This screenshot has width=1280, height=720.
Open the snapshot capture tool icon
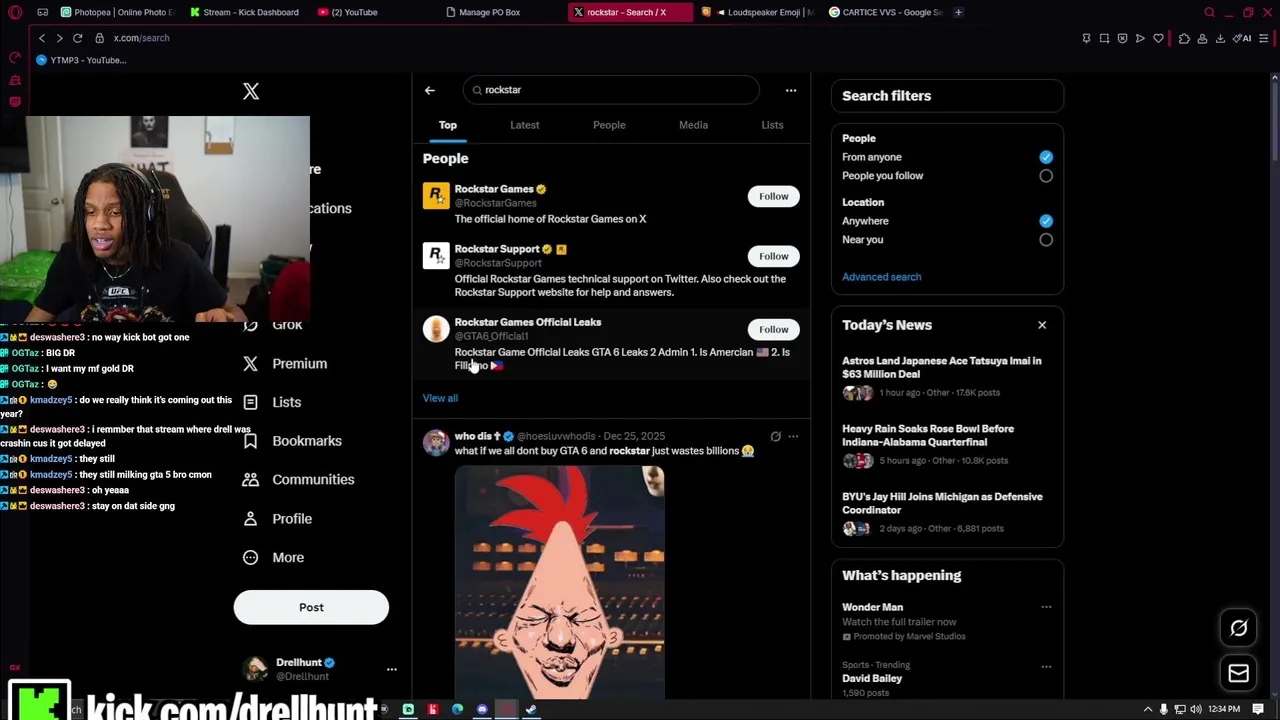(x=1104, y=38)
